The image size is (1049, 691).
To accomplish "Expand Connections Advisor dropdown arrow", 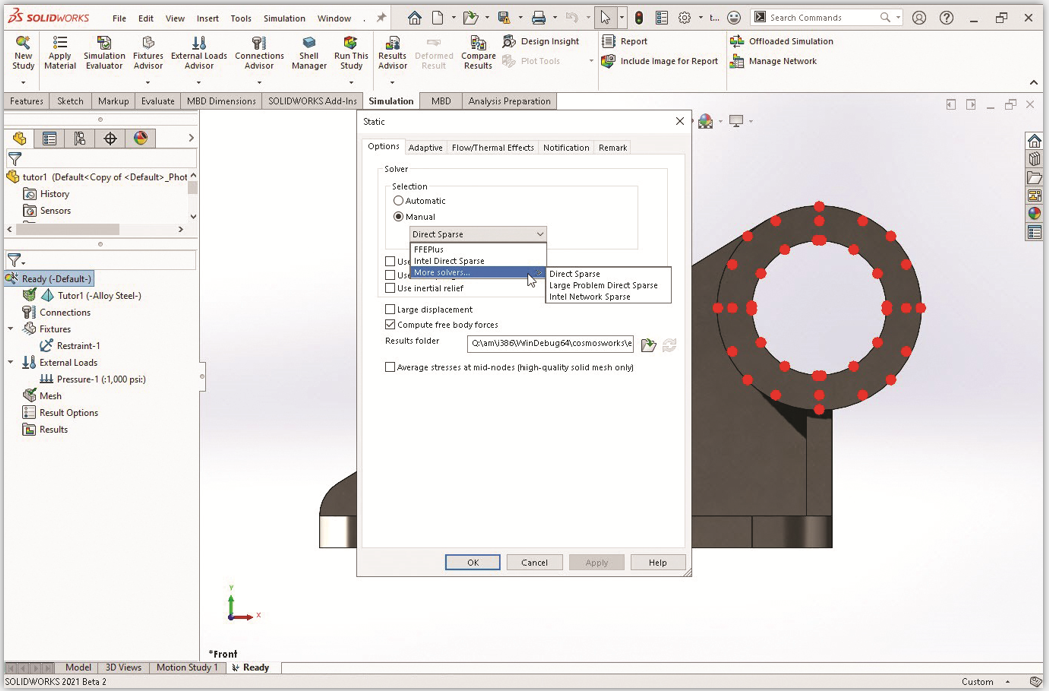I will pos(259,82).
